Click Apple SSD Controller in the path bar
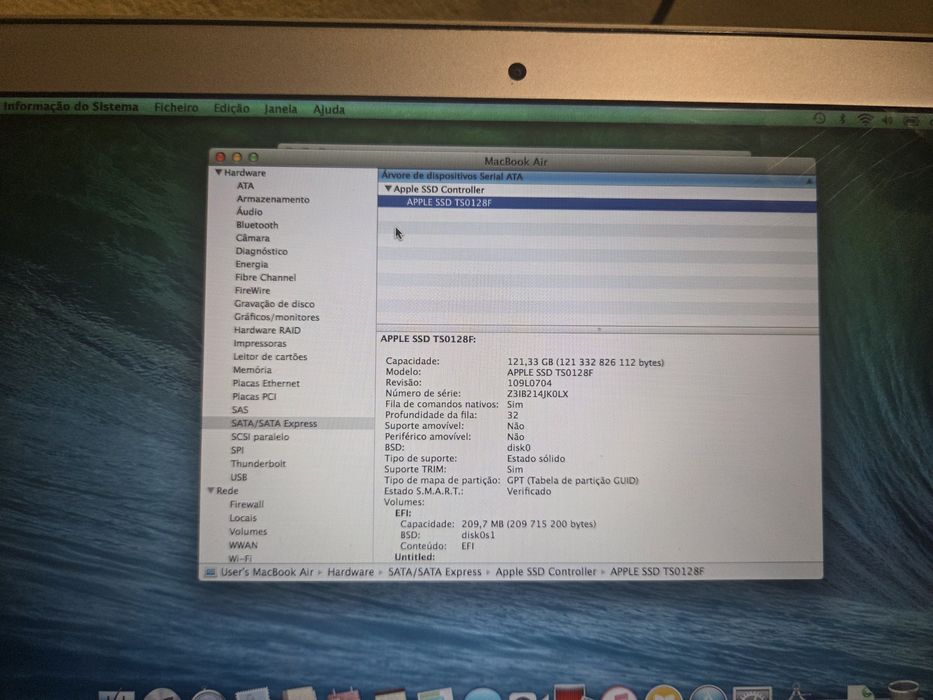Screen dimensions: 933x700 pos(546,571)
